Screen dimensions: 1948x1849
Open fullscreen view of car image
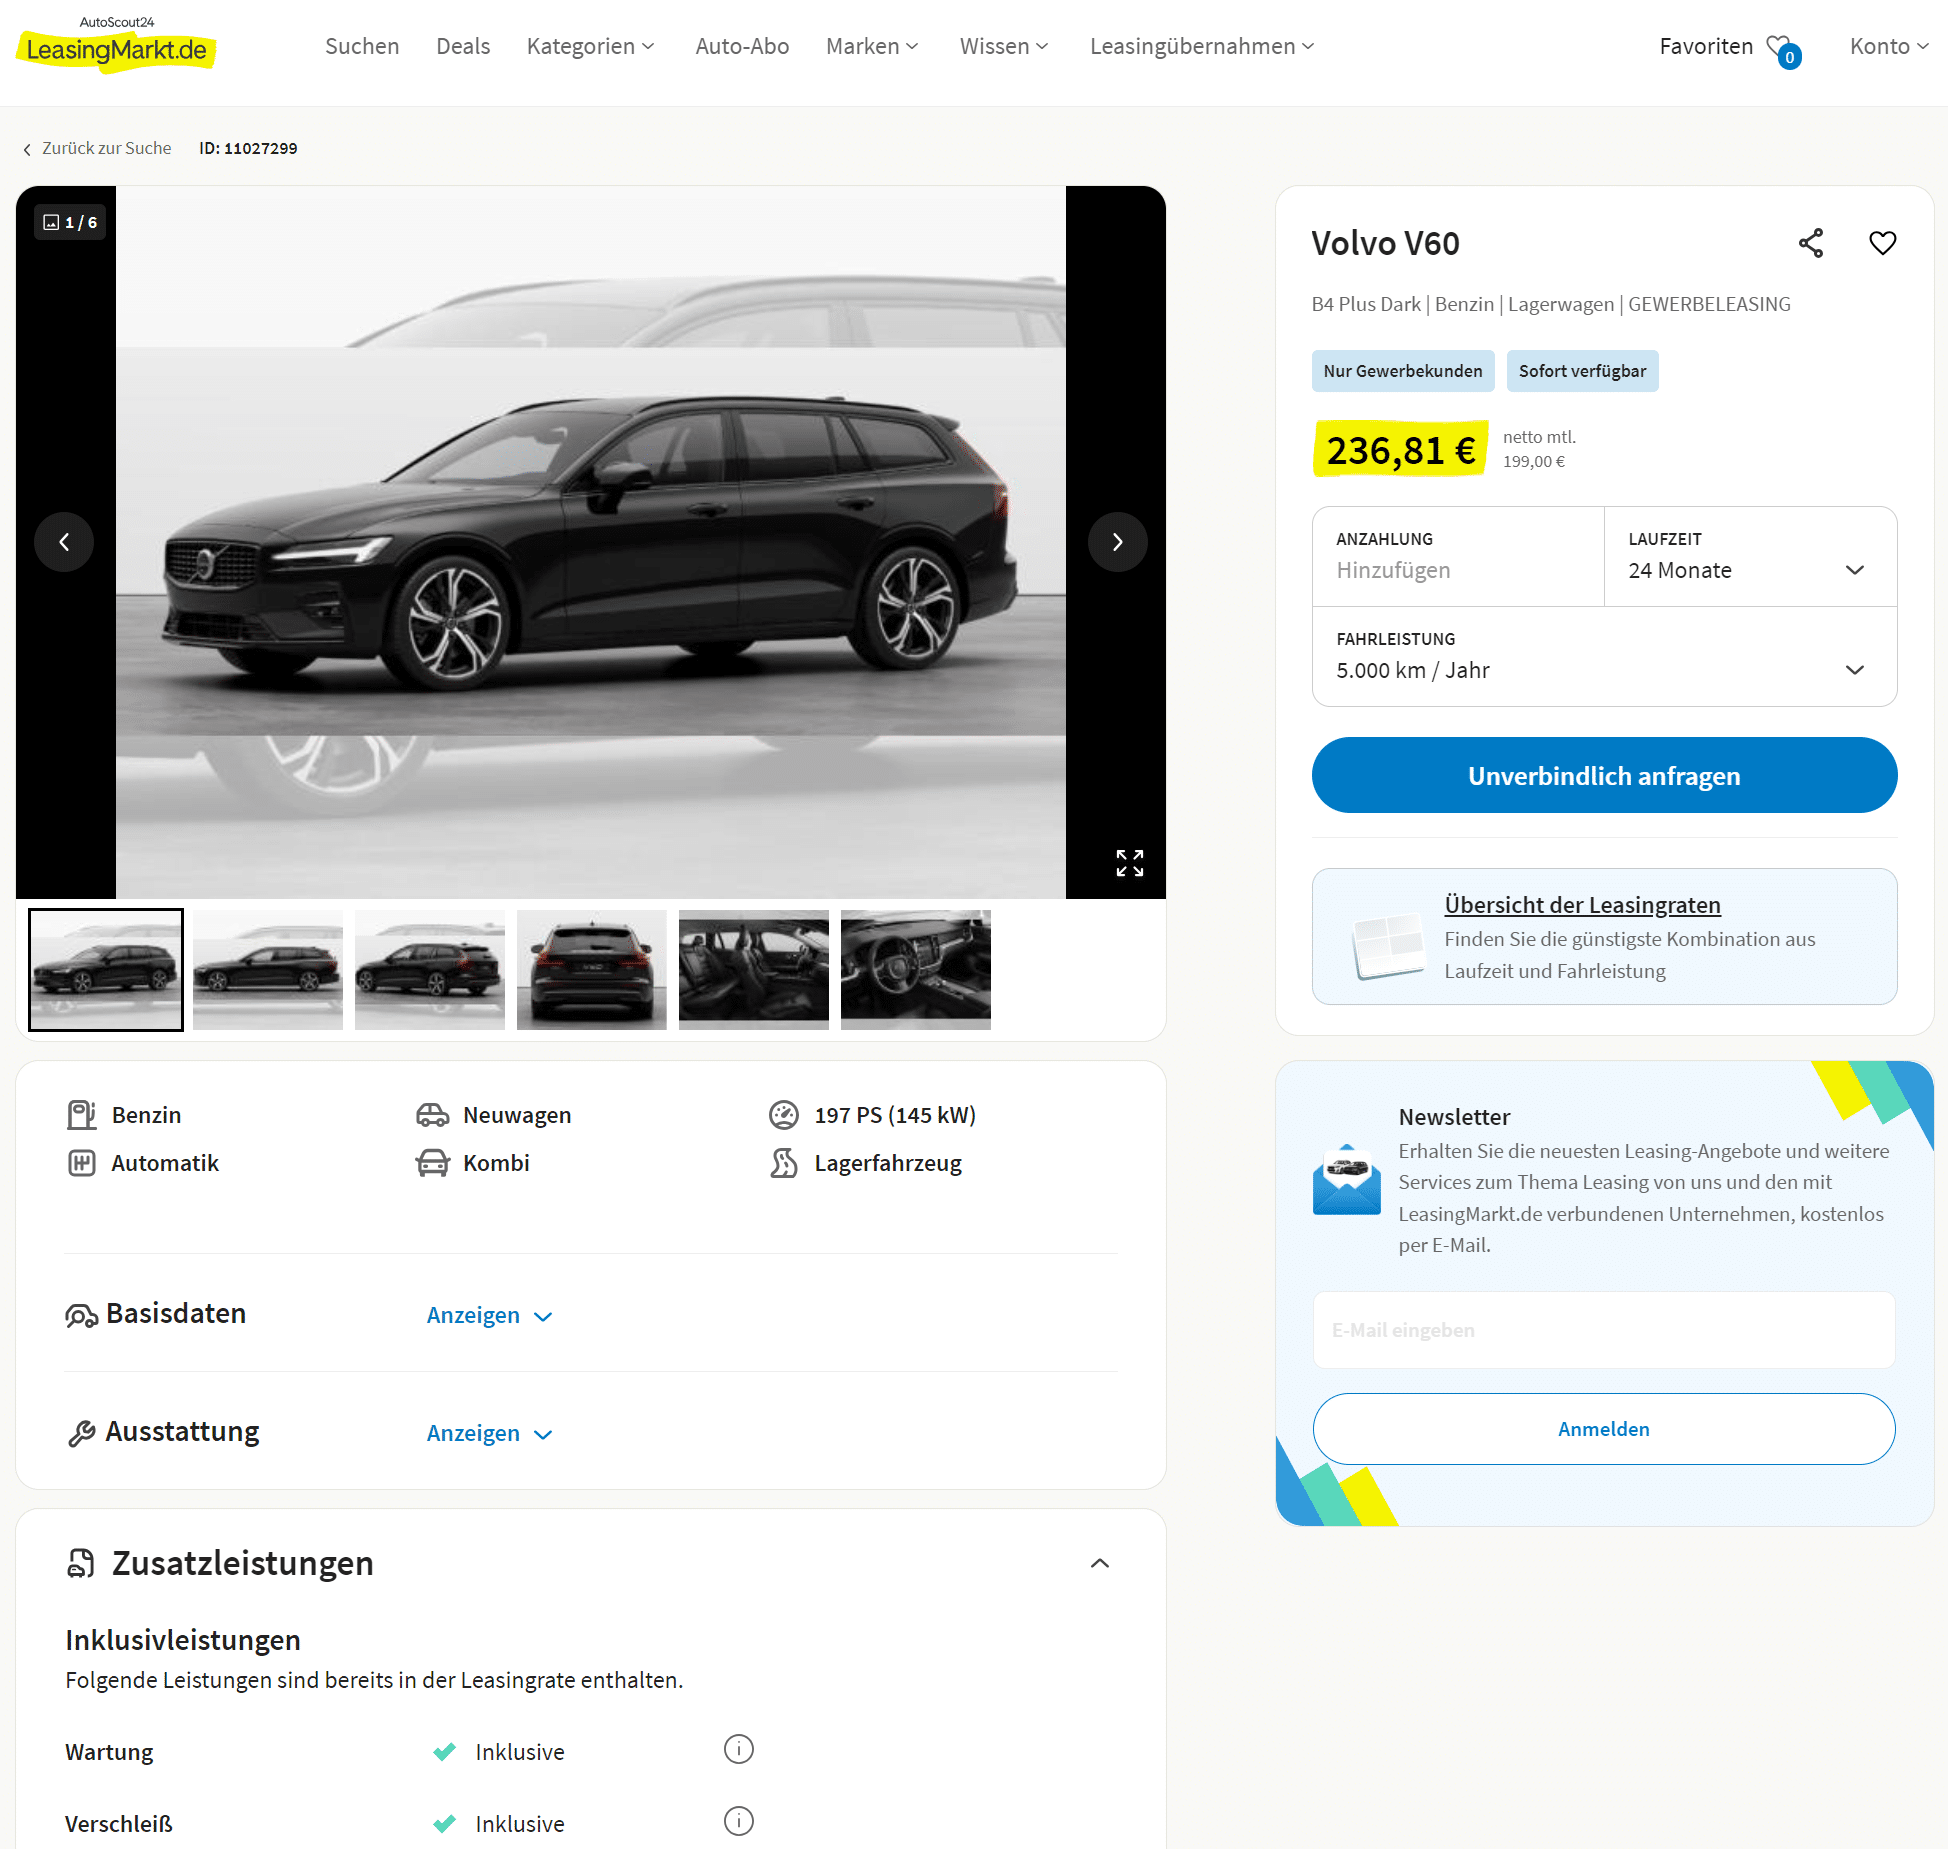click(x=1130, y=863)
